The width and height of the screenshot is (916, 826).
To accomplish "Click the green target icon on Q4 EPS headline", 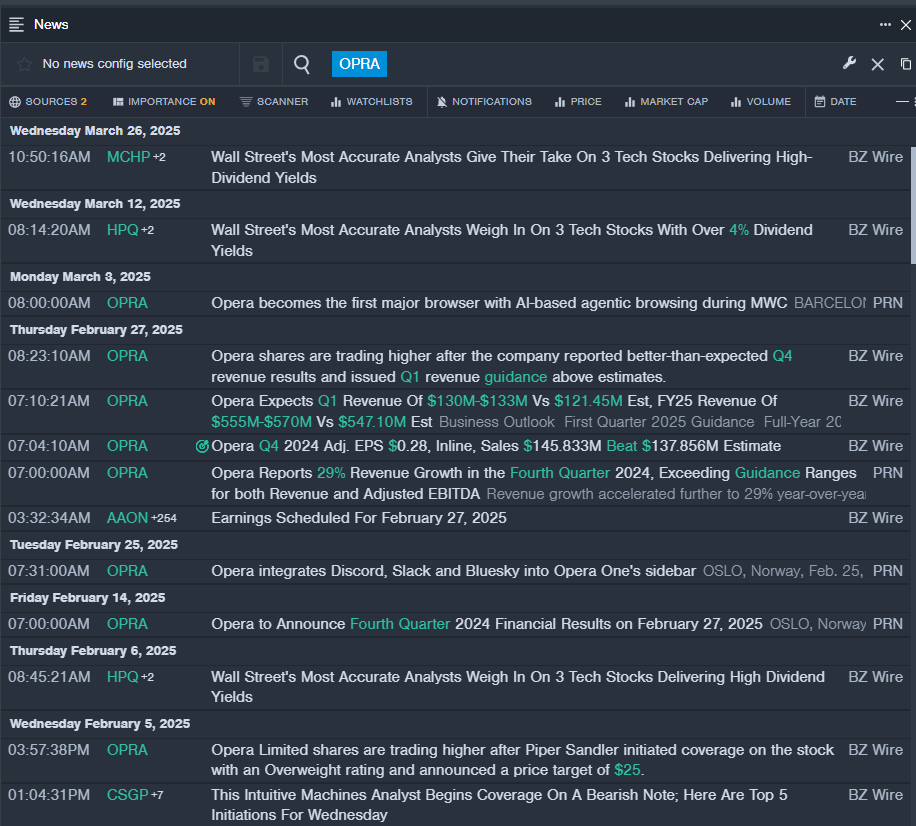I will 202,447.
